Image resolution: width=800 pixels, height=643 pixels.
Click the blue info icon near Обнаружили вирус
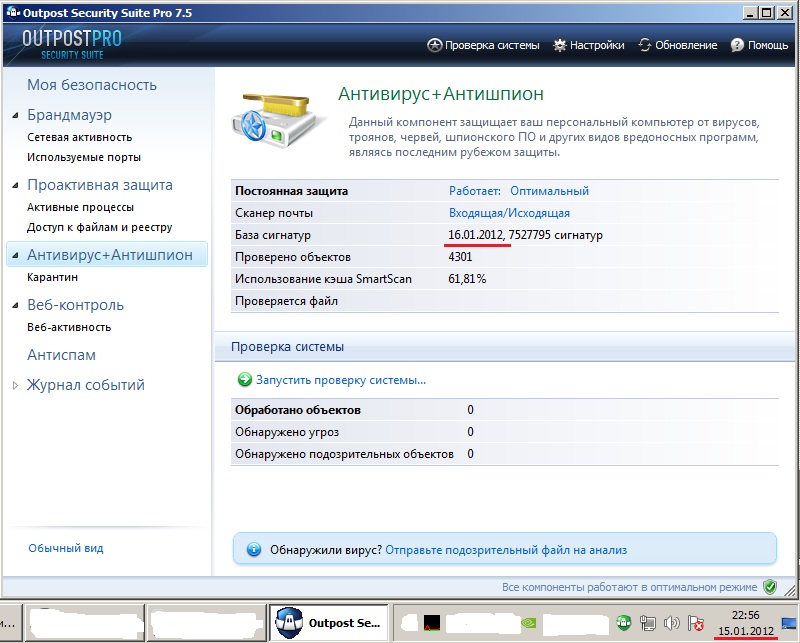254,550
